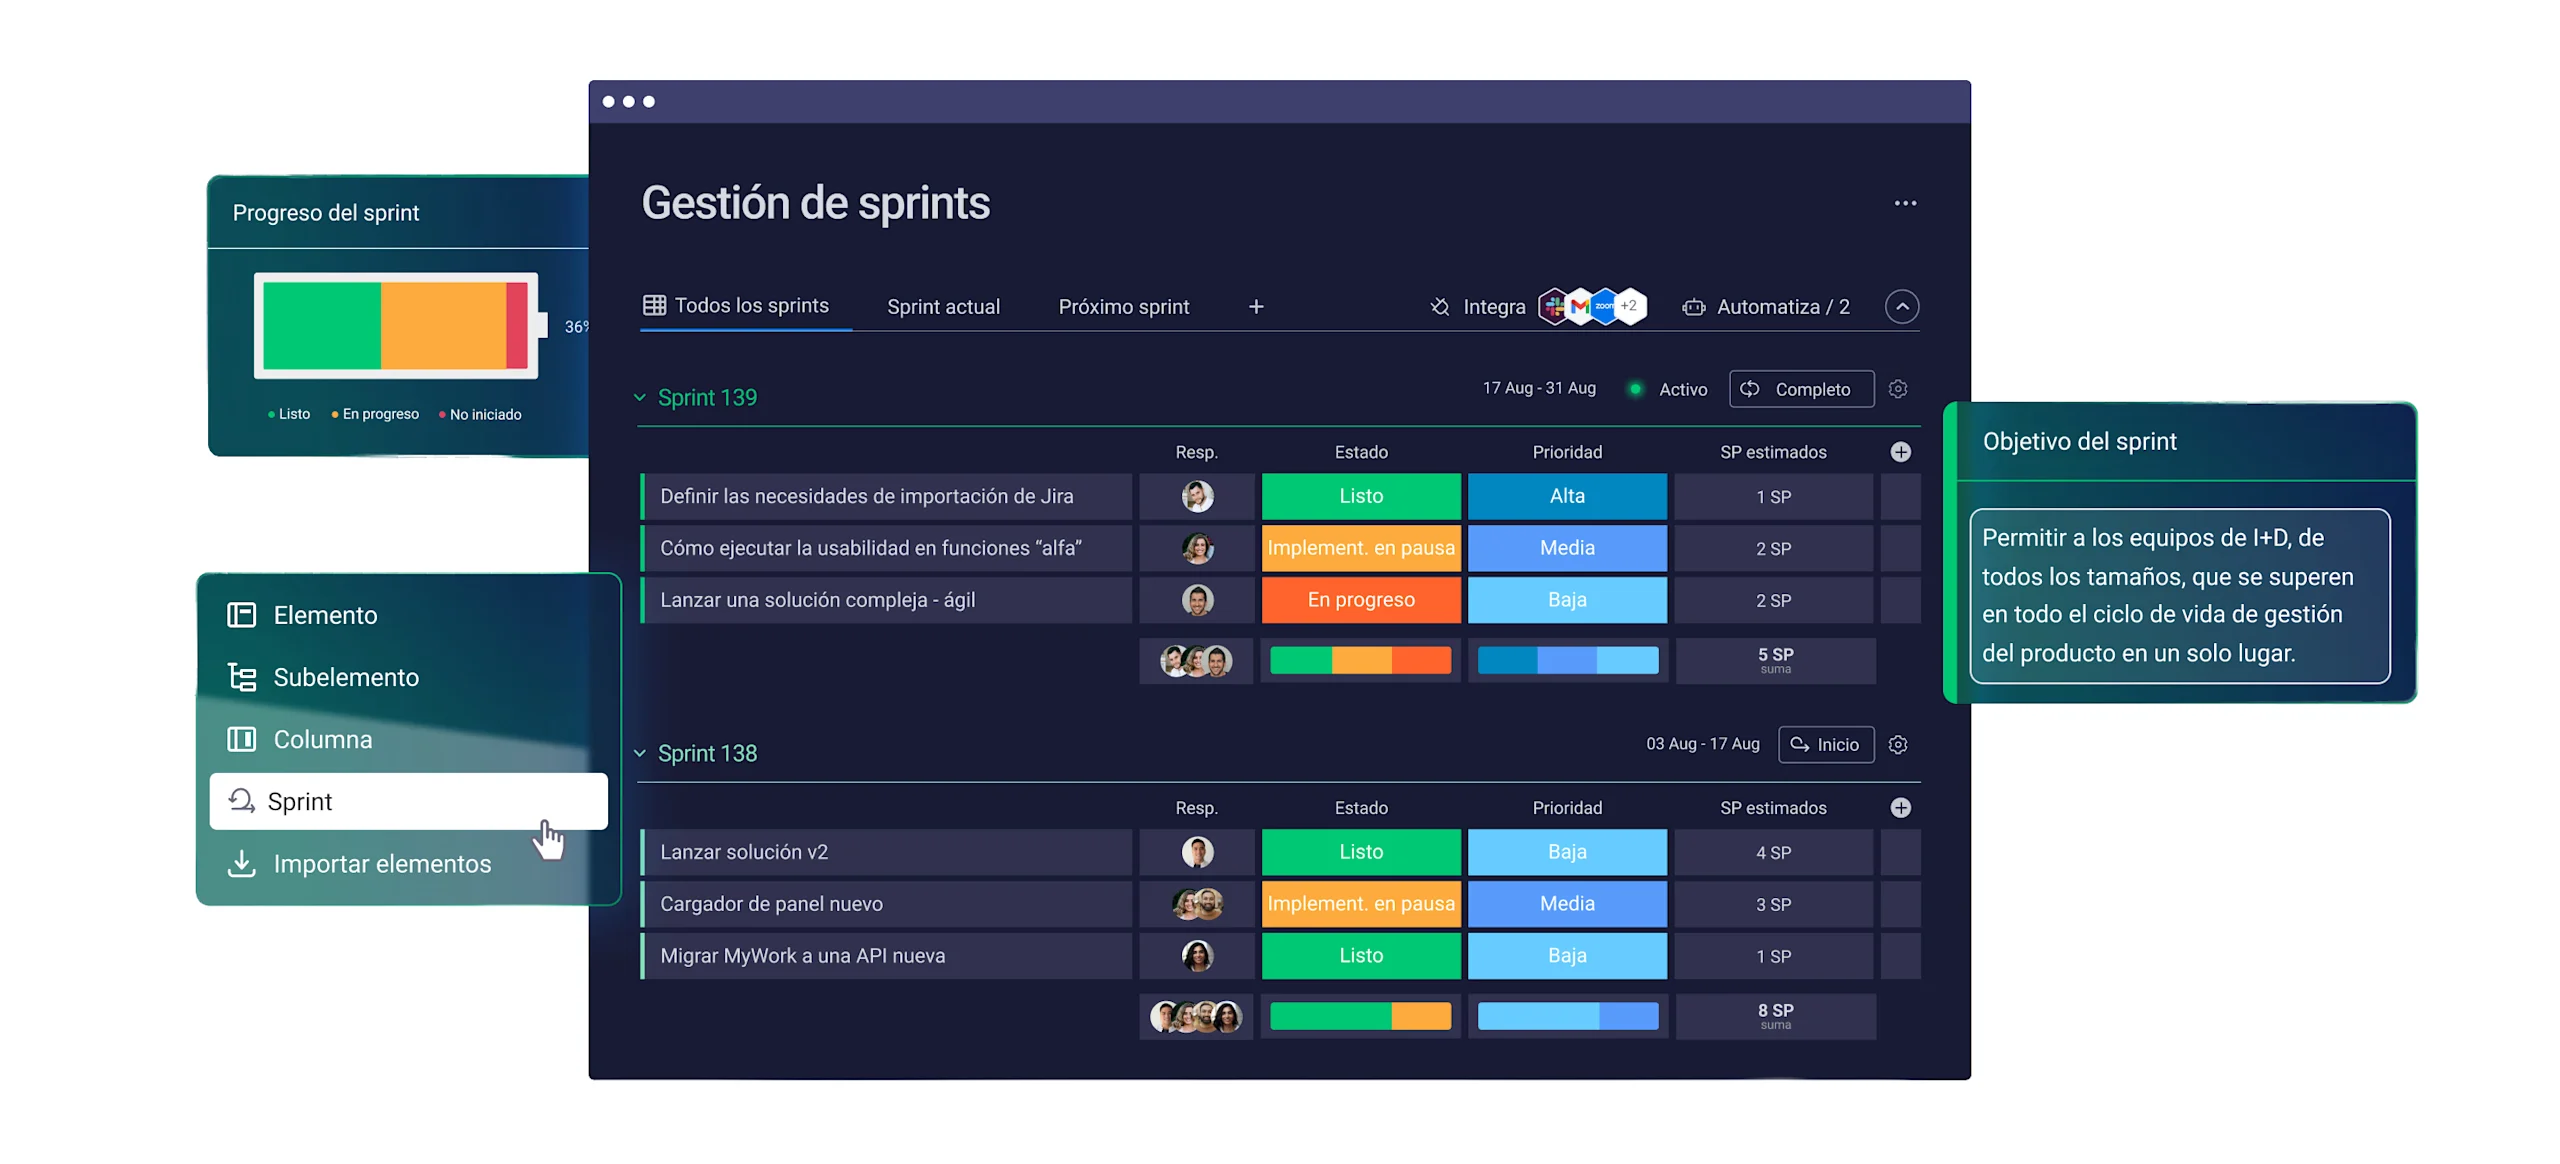Click the Automatiza robot icon
This screenshot has width=2560, height=1164.
click(1693, 307)
